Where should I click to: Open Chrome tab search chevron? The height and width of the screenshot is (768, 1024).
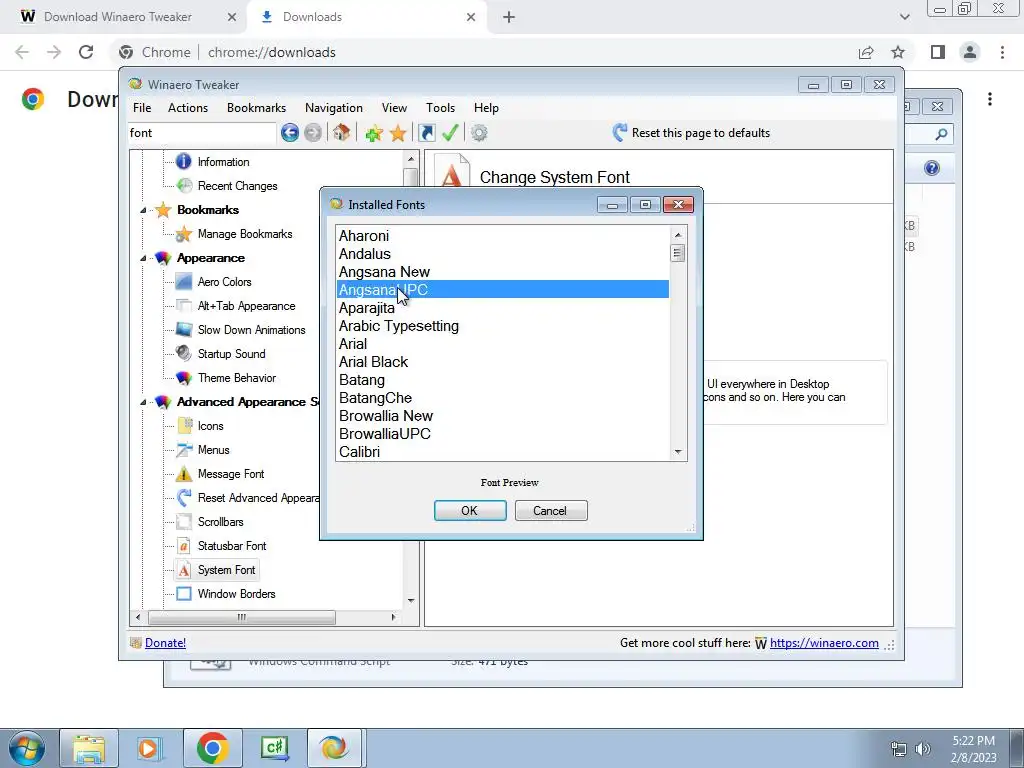[904, 17]
